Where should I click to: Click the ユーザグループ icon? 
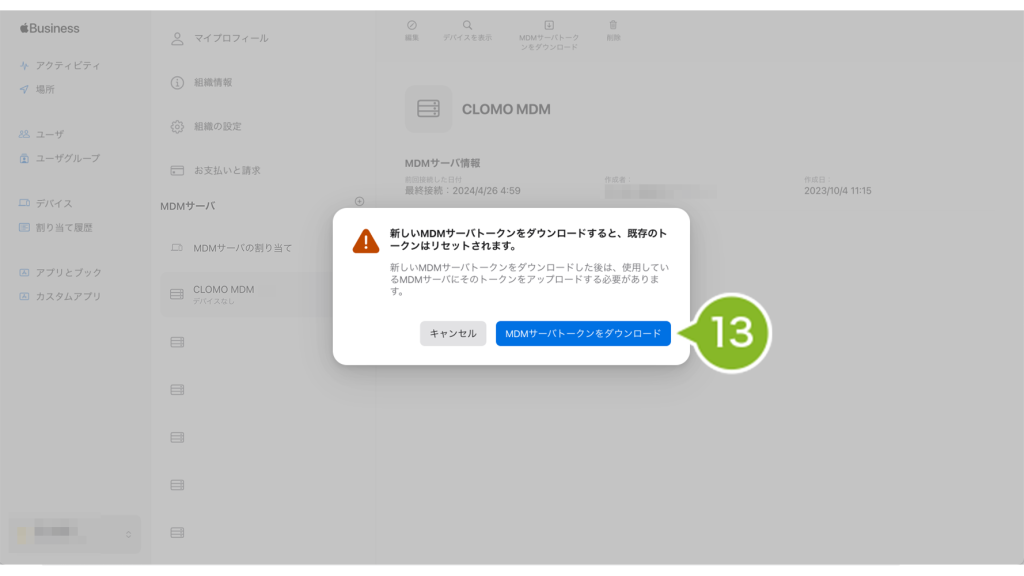pyautogui.click(x=24, y=158)
